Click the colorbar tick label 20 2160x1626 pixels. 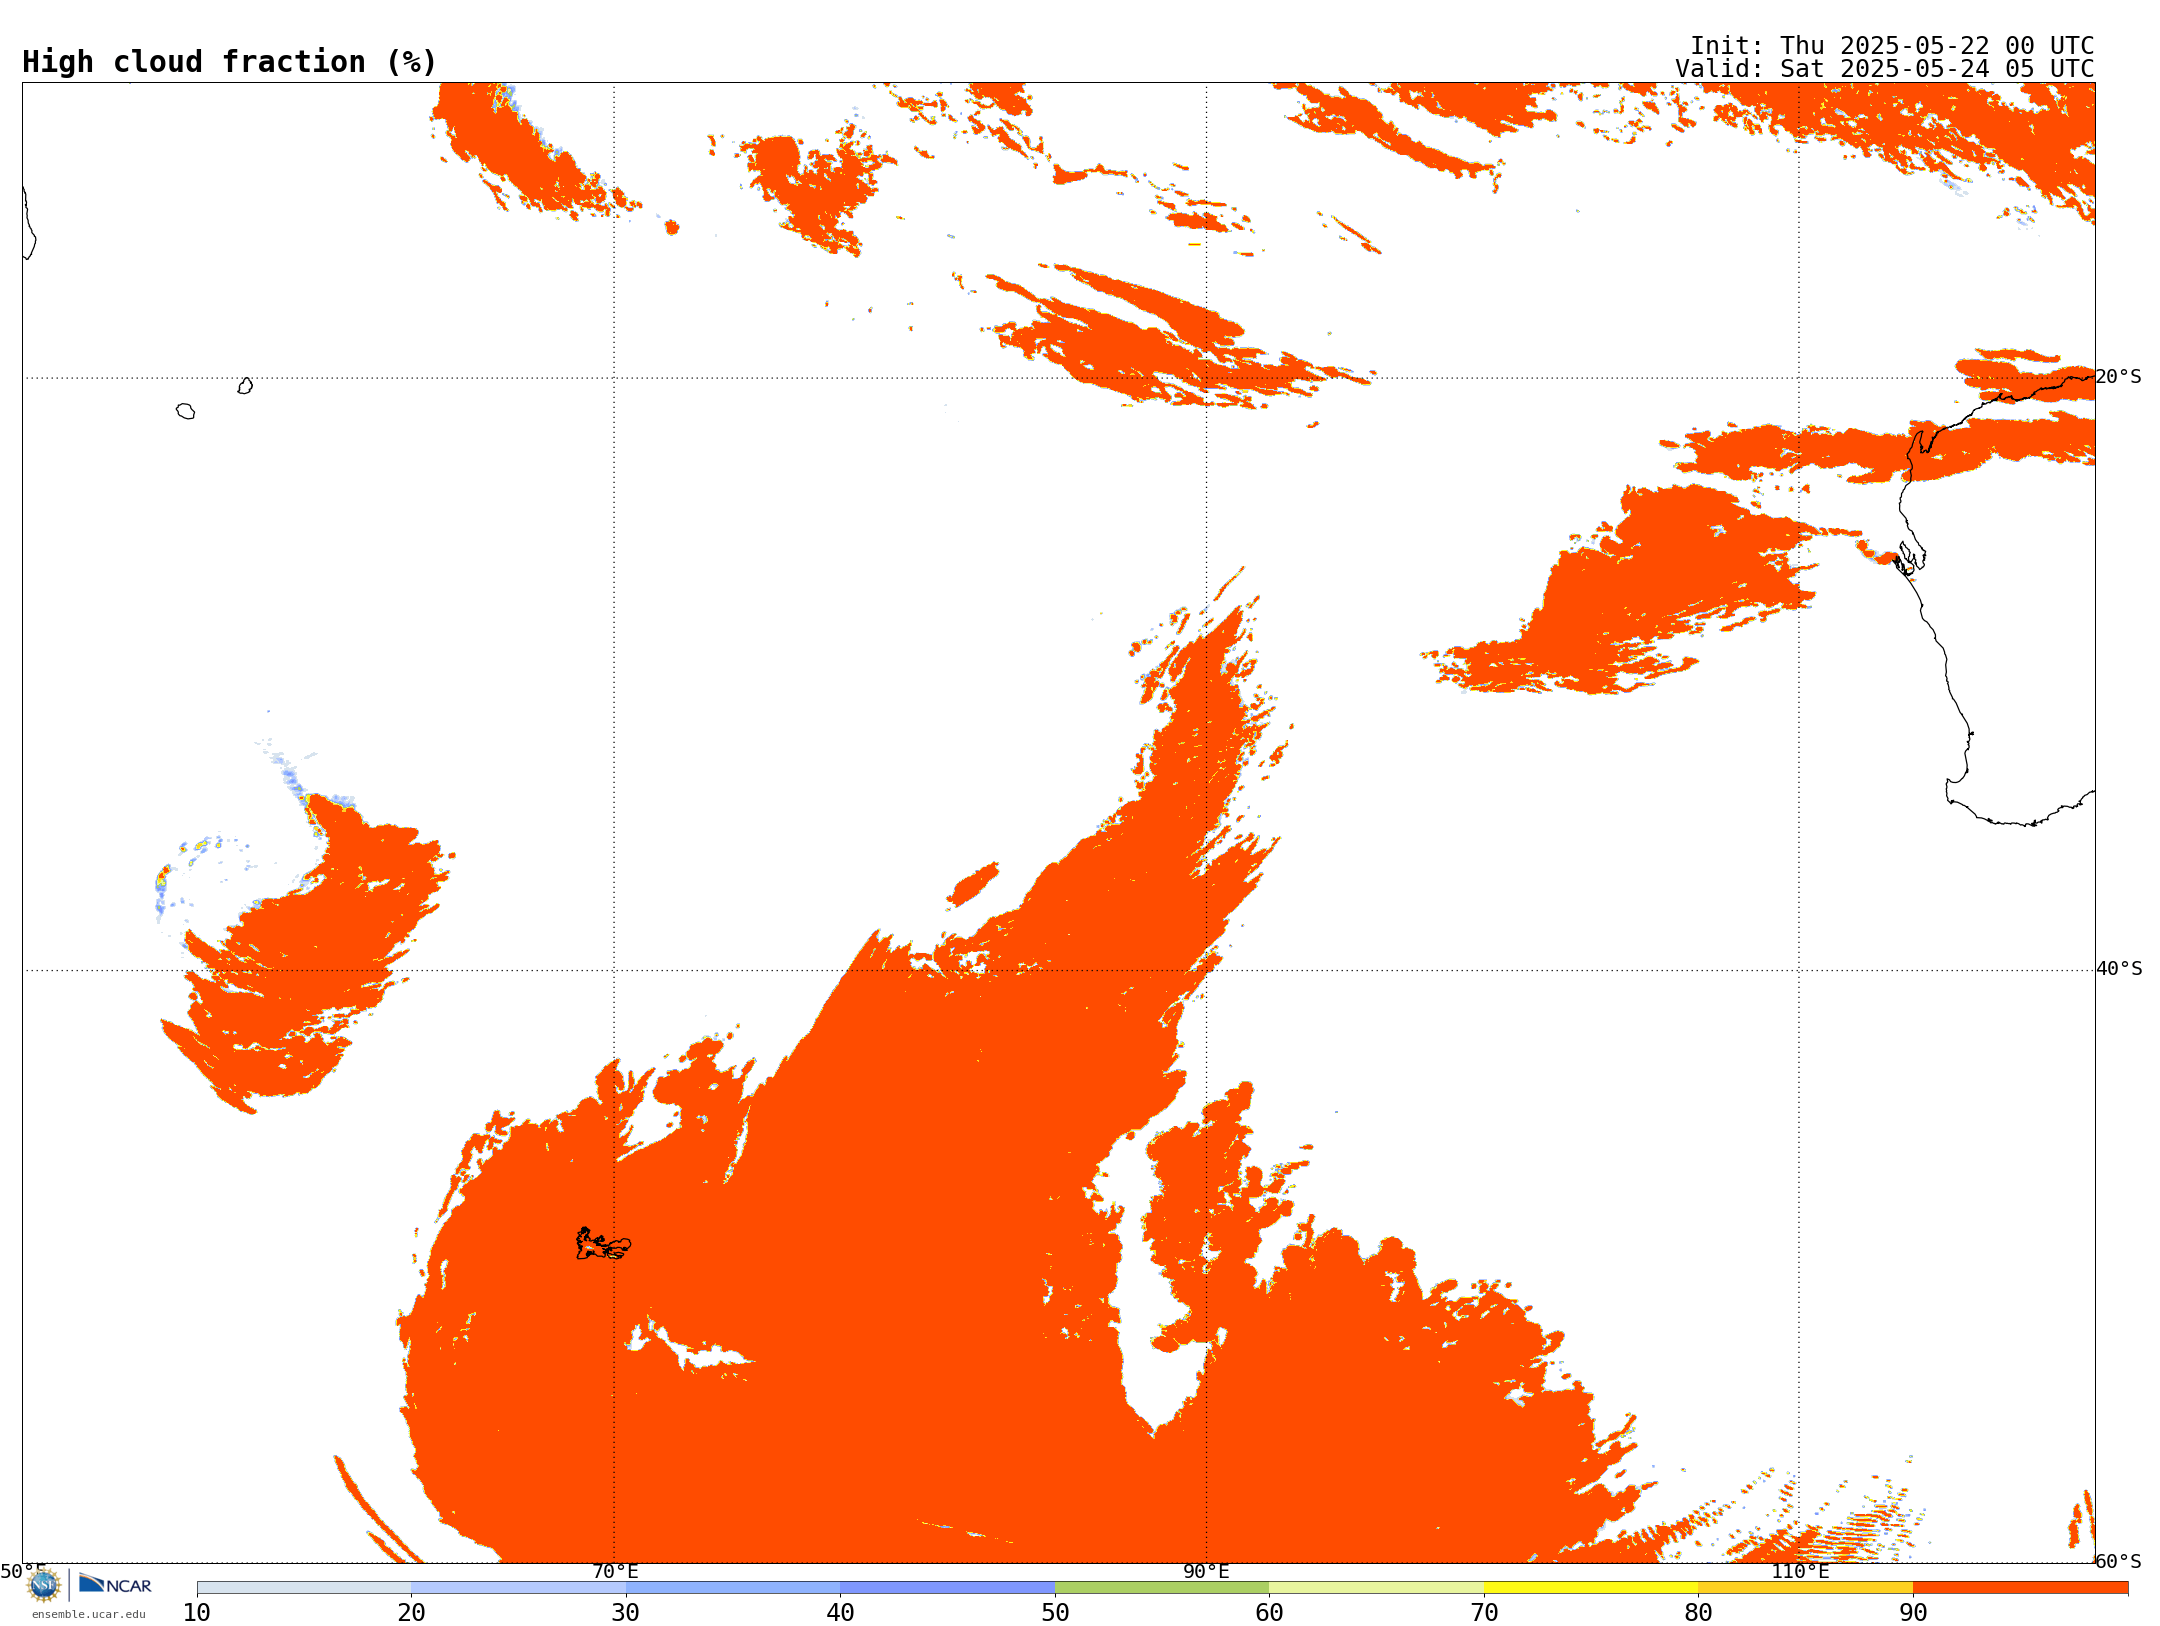tap(411, 1613)
